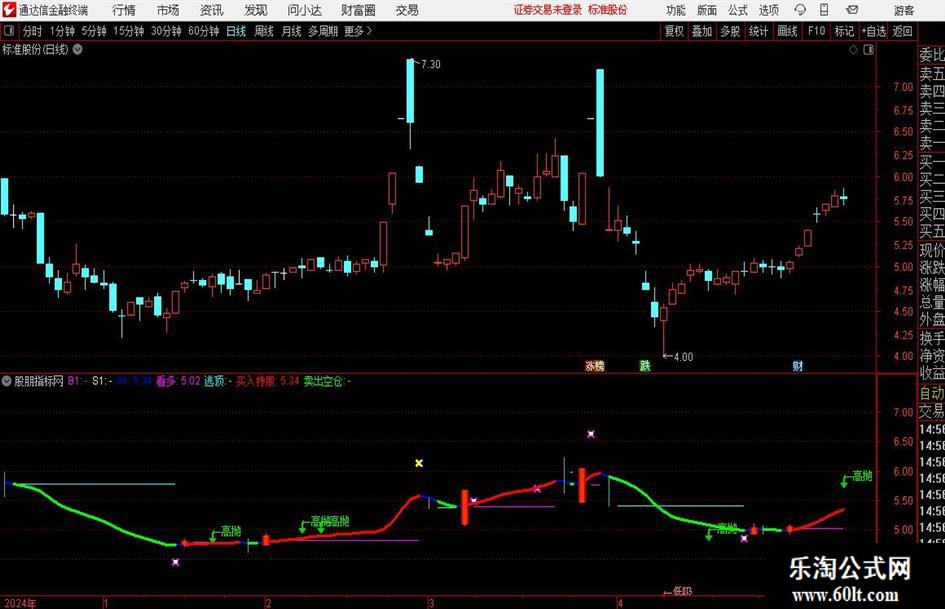The image size is (945, 609).
Task: Click the 自动 label in side panel
Action: tap(932, 393)
